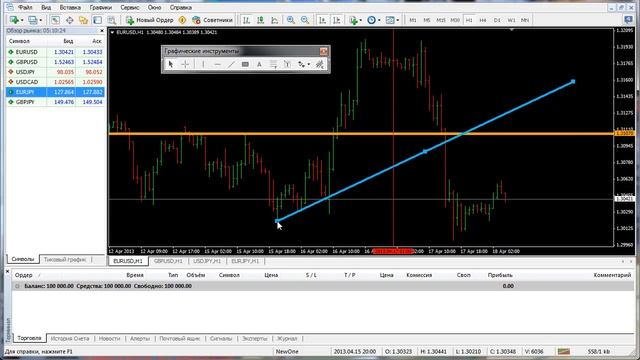
Task: Click the Profiles toolbar icon
Action: [x=33, y=20]
